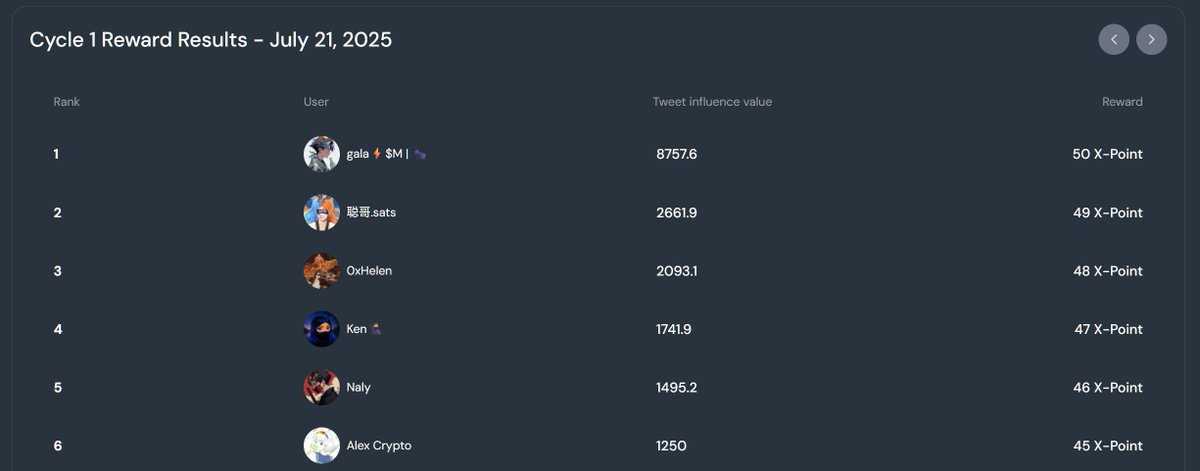Viewport: 1200px width, 471px height.
Task: Click the Alex Crypto username
Action: point(379,445)
